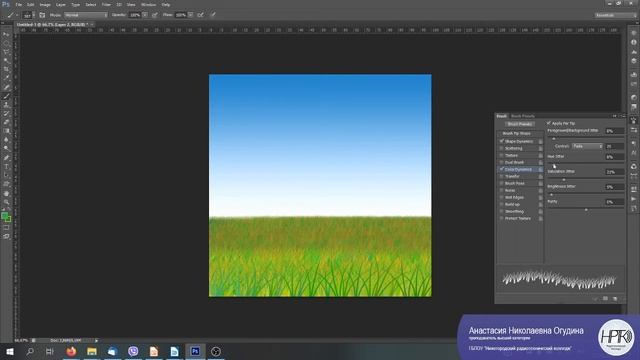Enable the Texture checkbox
Viewport: 640px width, 360px height.
[501, 155]
